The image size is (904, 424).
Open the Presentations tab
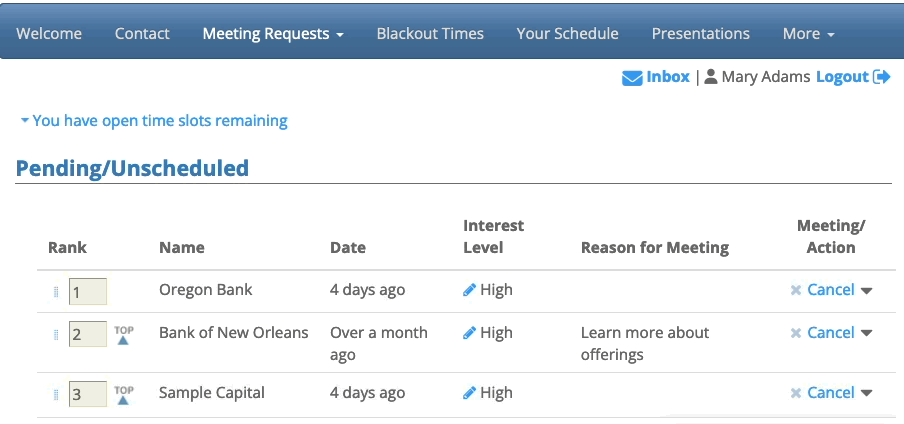tap(700, 34)
